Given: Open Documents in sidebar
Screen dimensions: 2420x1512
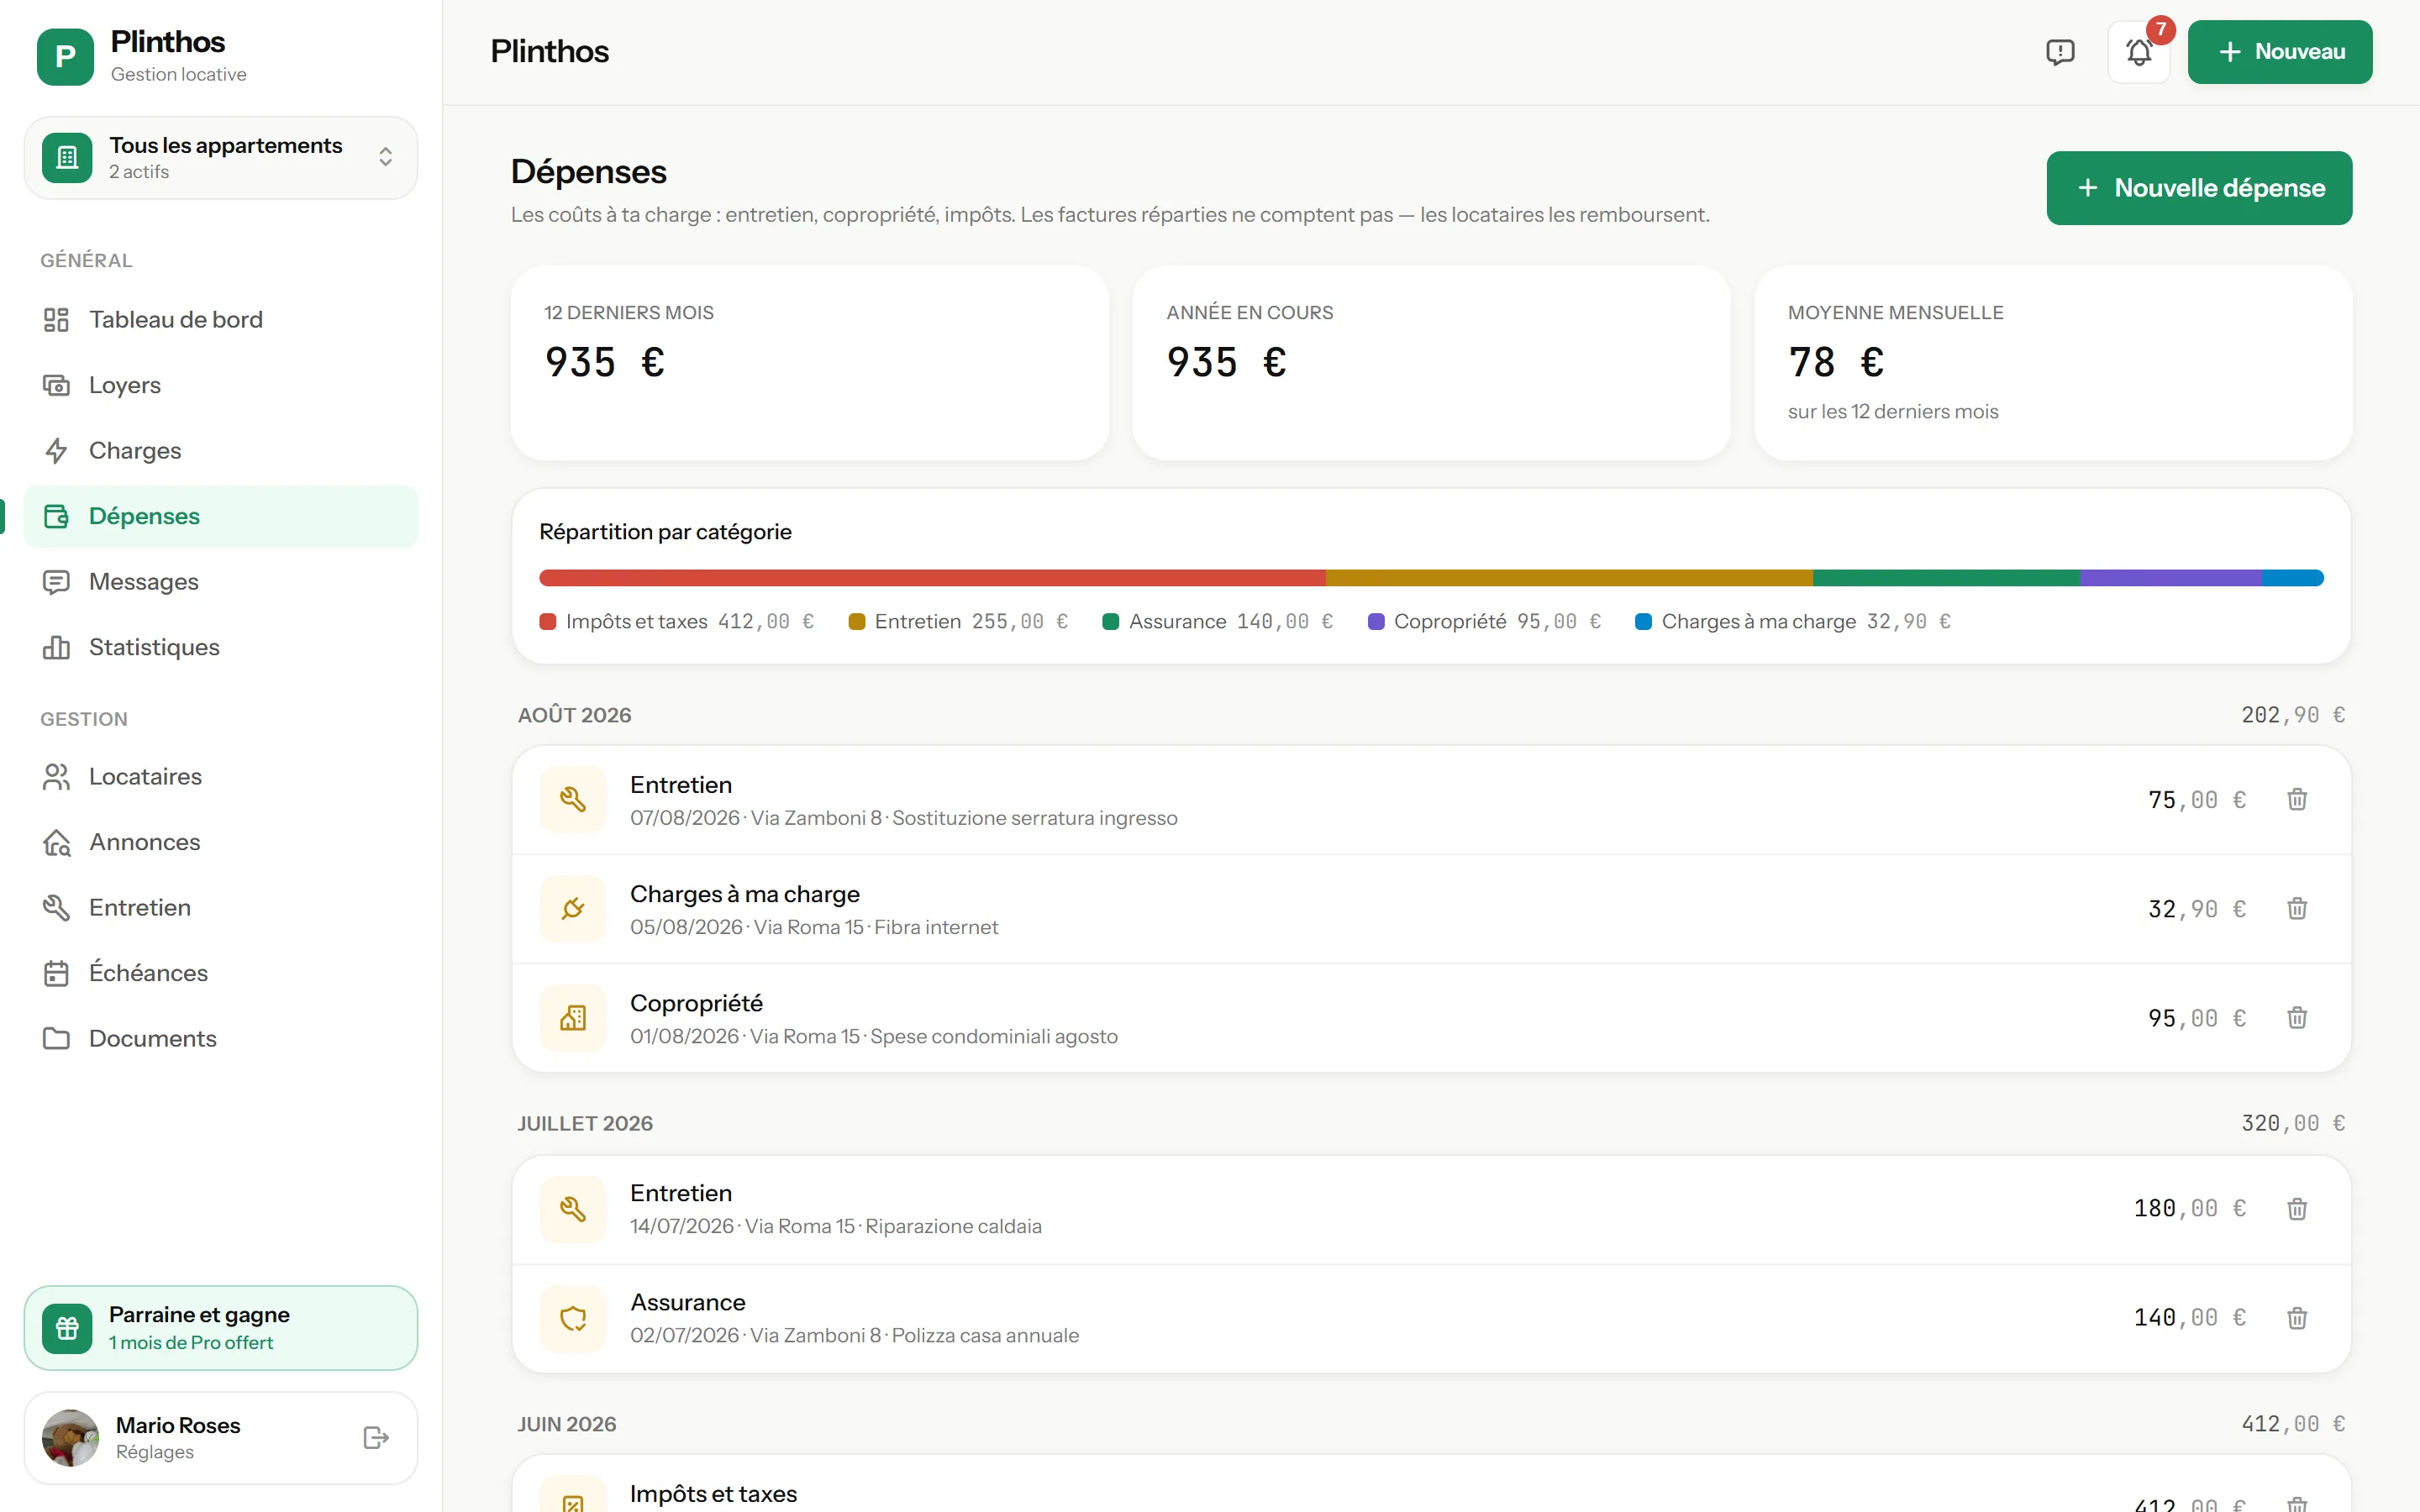Looking at the screenshot, I should pos(220,1039).
